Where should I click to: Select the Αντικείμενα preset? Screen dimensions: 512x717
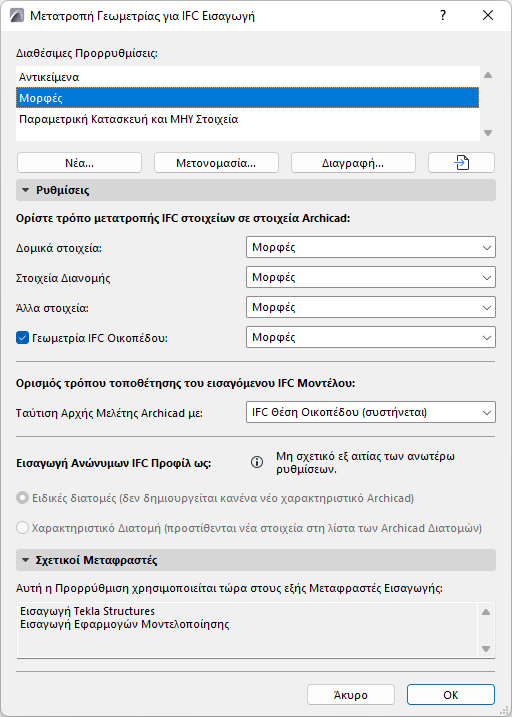[x=248, y=77]
